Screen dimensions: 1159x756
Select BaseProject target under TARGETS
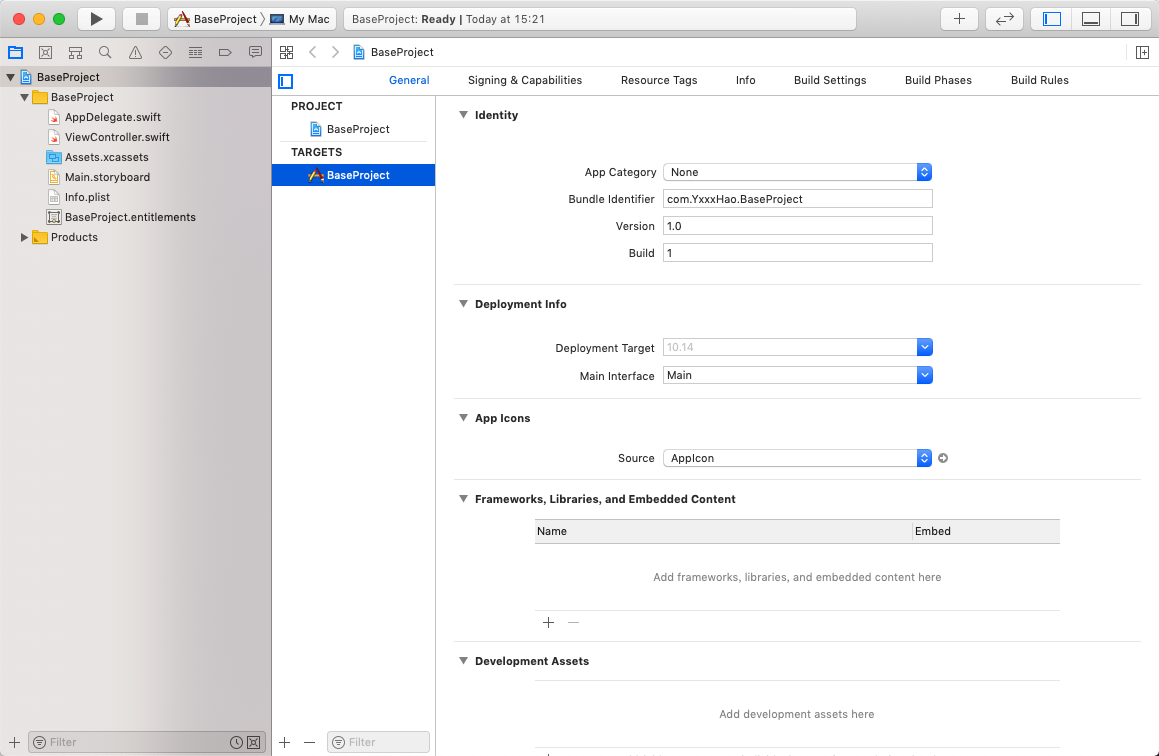[x=353, y=175]
